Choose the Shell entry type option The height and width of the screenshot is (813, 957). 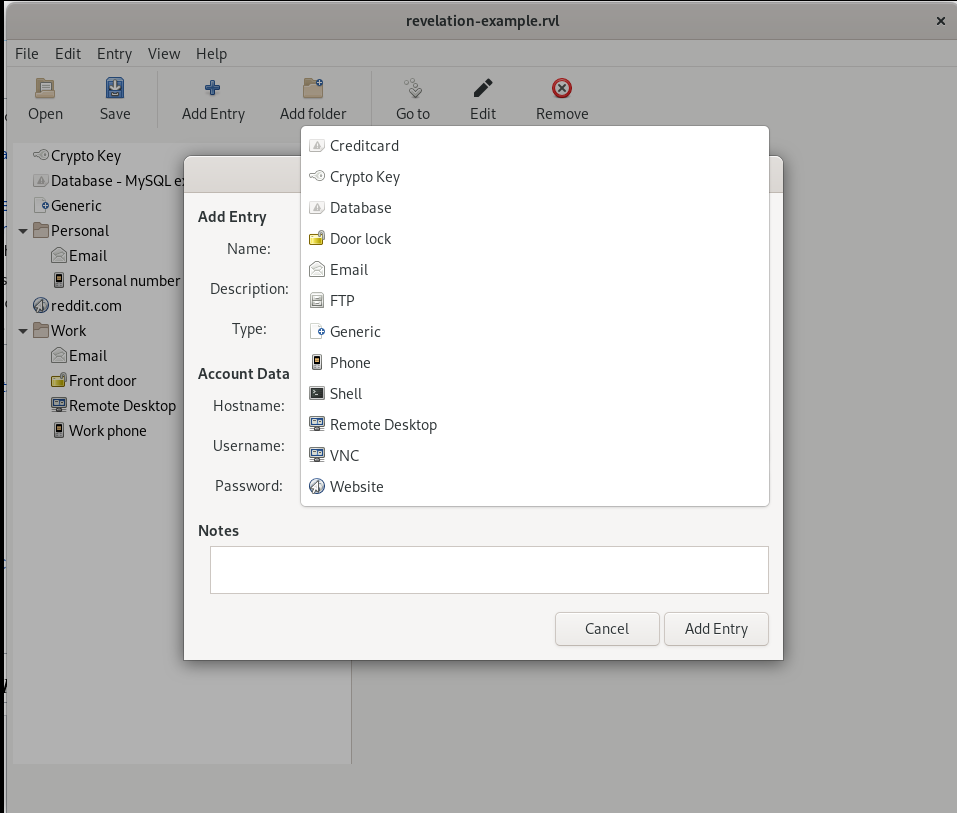345,394
